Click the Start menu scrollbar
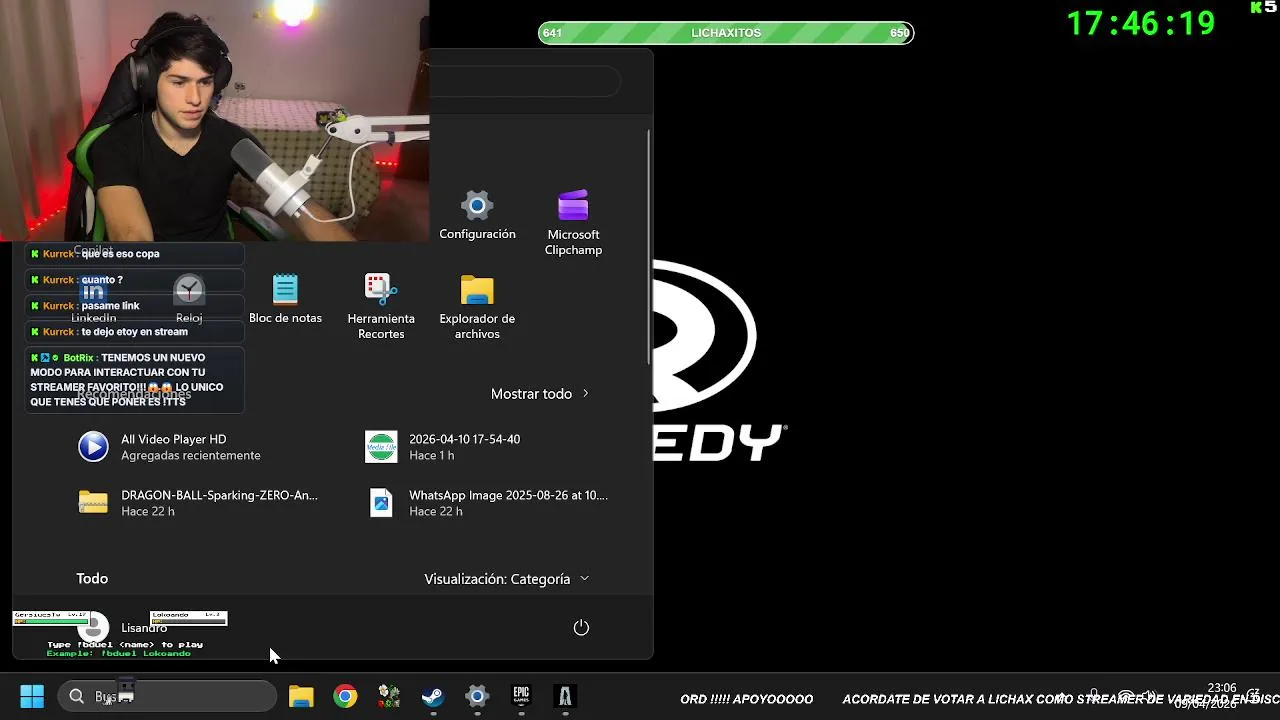Screen dimensions: 1280x720 649,248
